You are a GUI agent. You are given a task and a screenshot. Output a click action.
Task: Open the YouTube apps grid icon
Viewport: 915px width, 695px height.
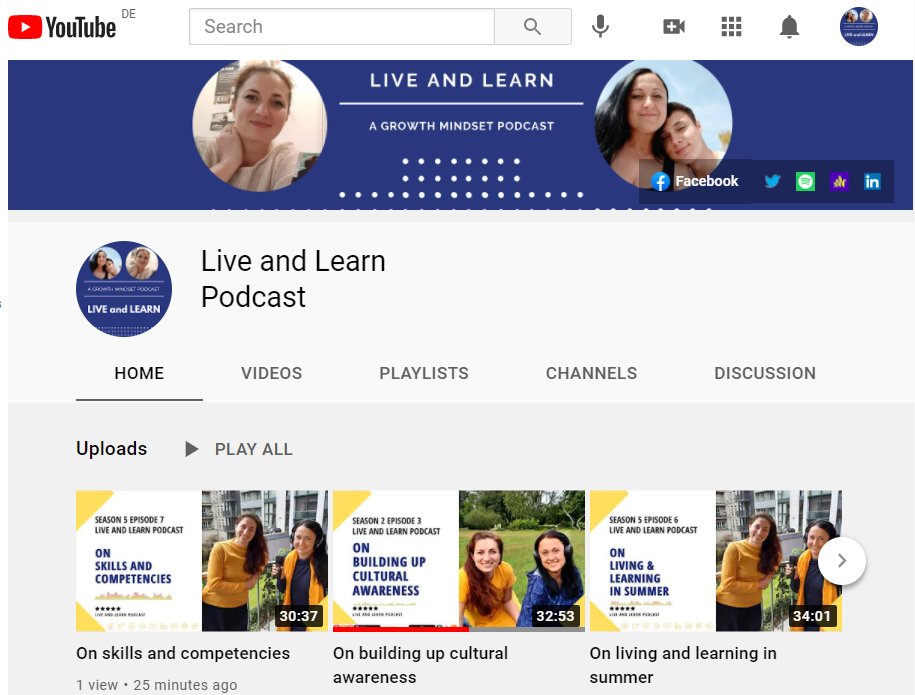tap(731, 27)
